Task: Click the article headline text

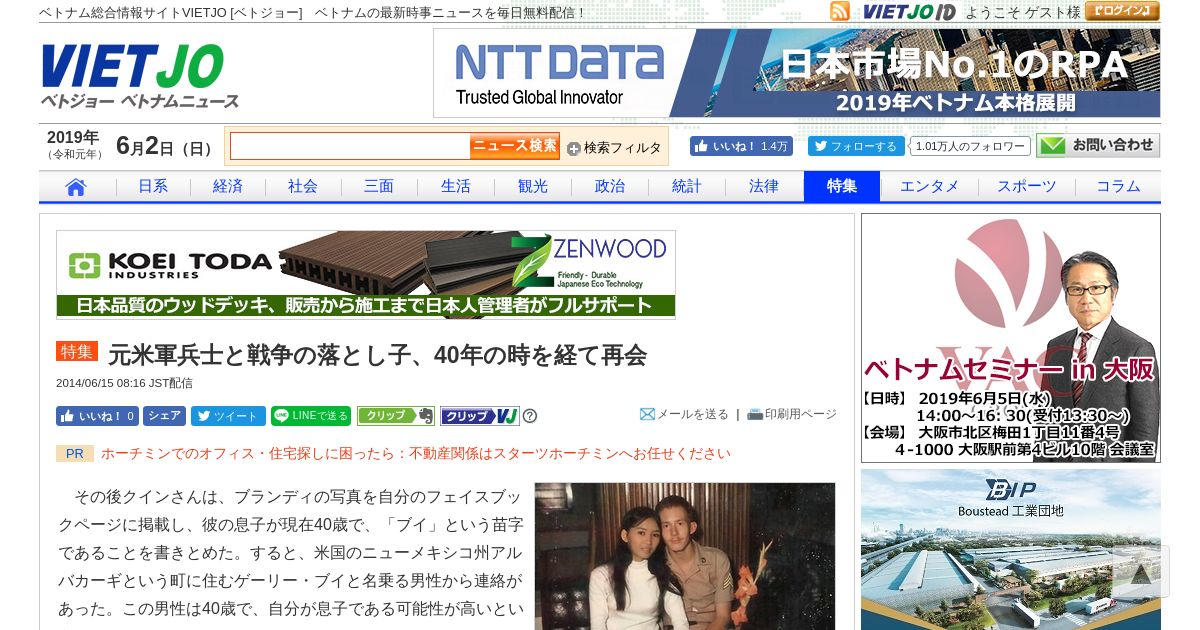Action: tap(378, 354)
